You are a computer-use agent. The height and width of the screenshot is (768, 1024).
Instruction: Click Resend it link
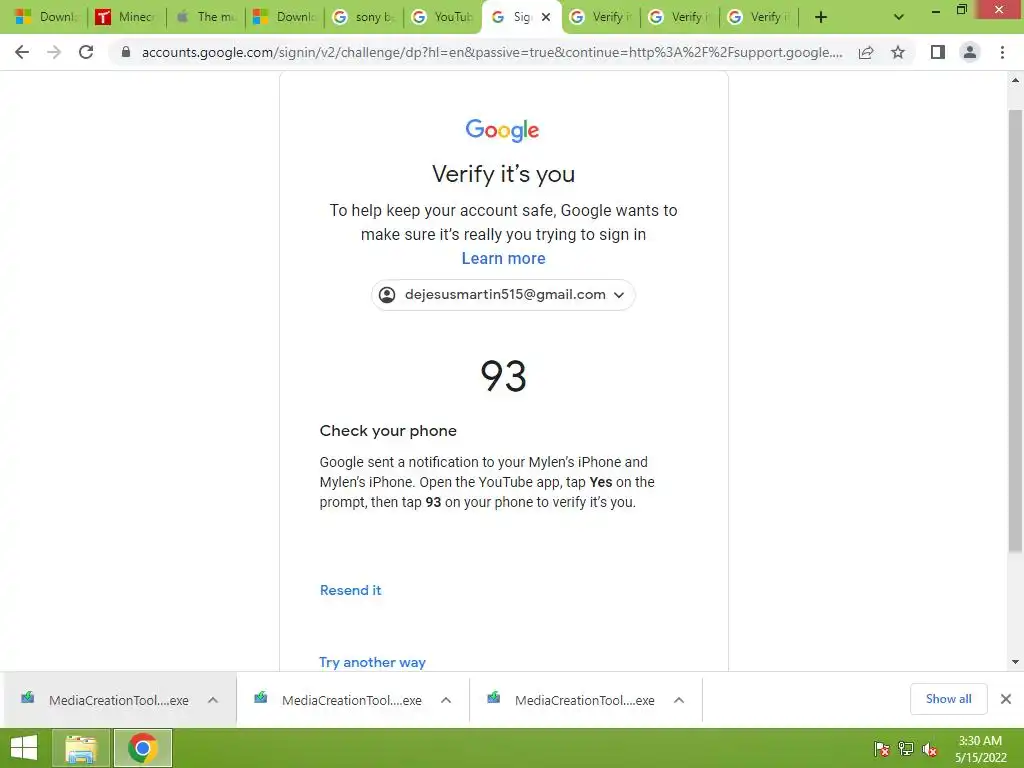pyautogui.click(x=350, y=590)
